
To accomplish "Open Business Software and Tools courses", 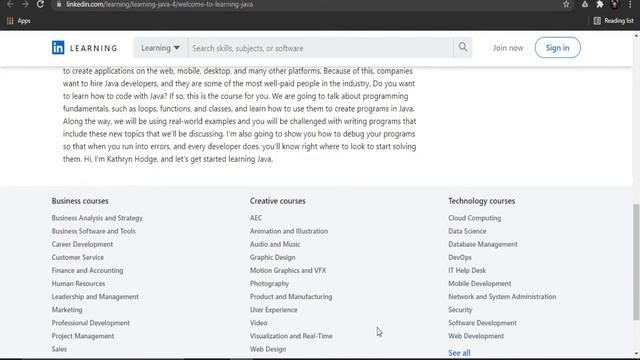I will [x=93, y=231].
